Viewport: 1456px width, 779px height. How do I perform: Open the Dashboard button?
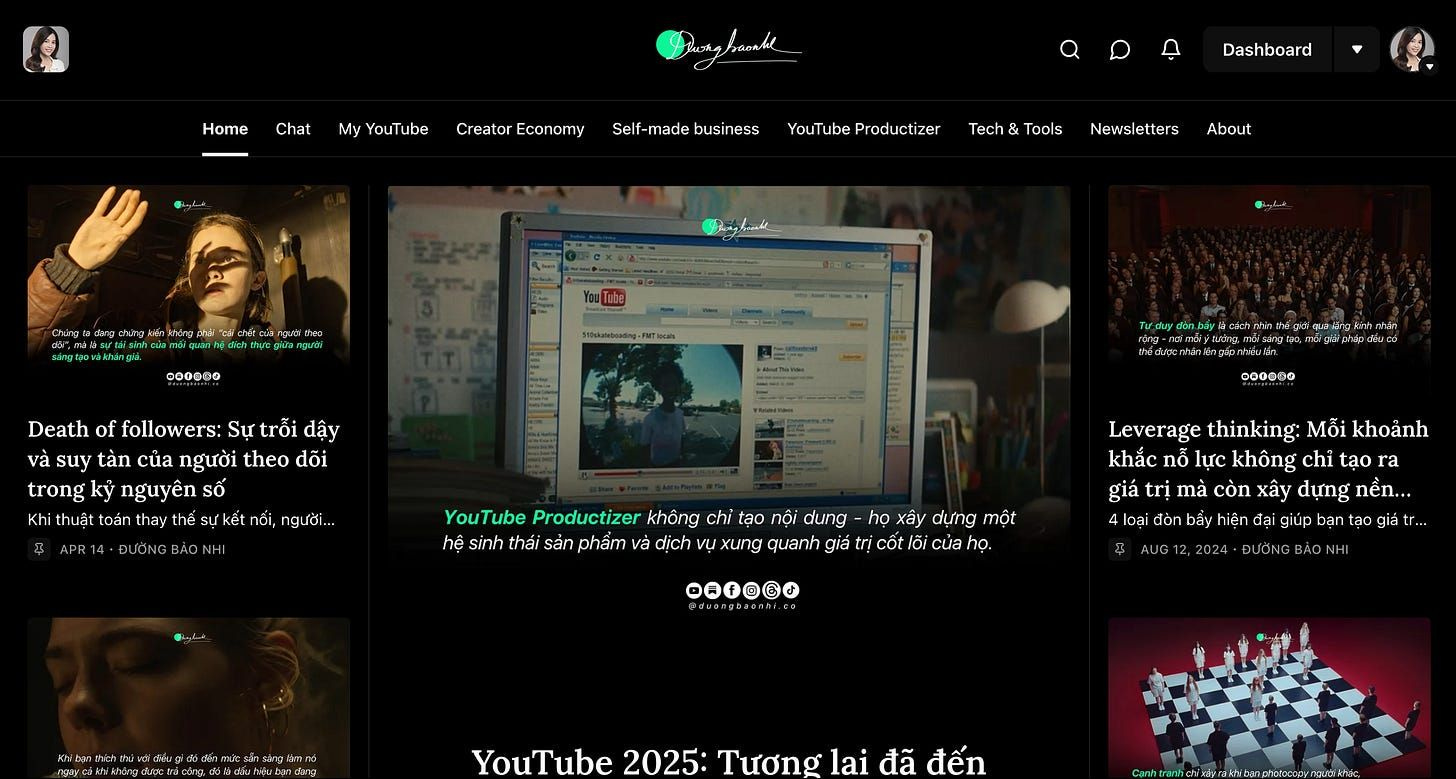(x=1267, y=49)
